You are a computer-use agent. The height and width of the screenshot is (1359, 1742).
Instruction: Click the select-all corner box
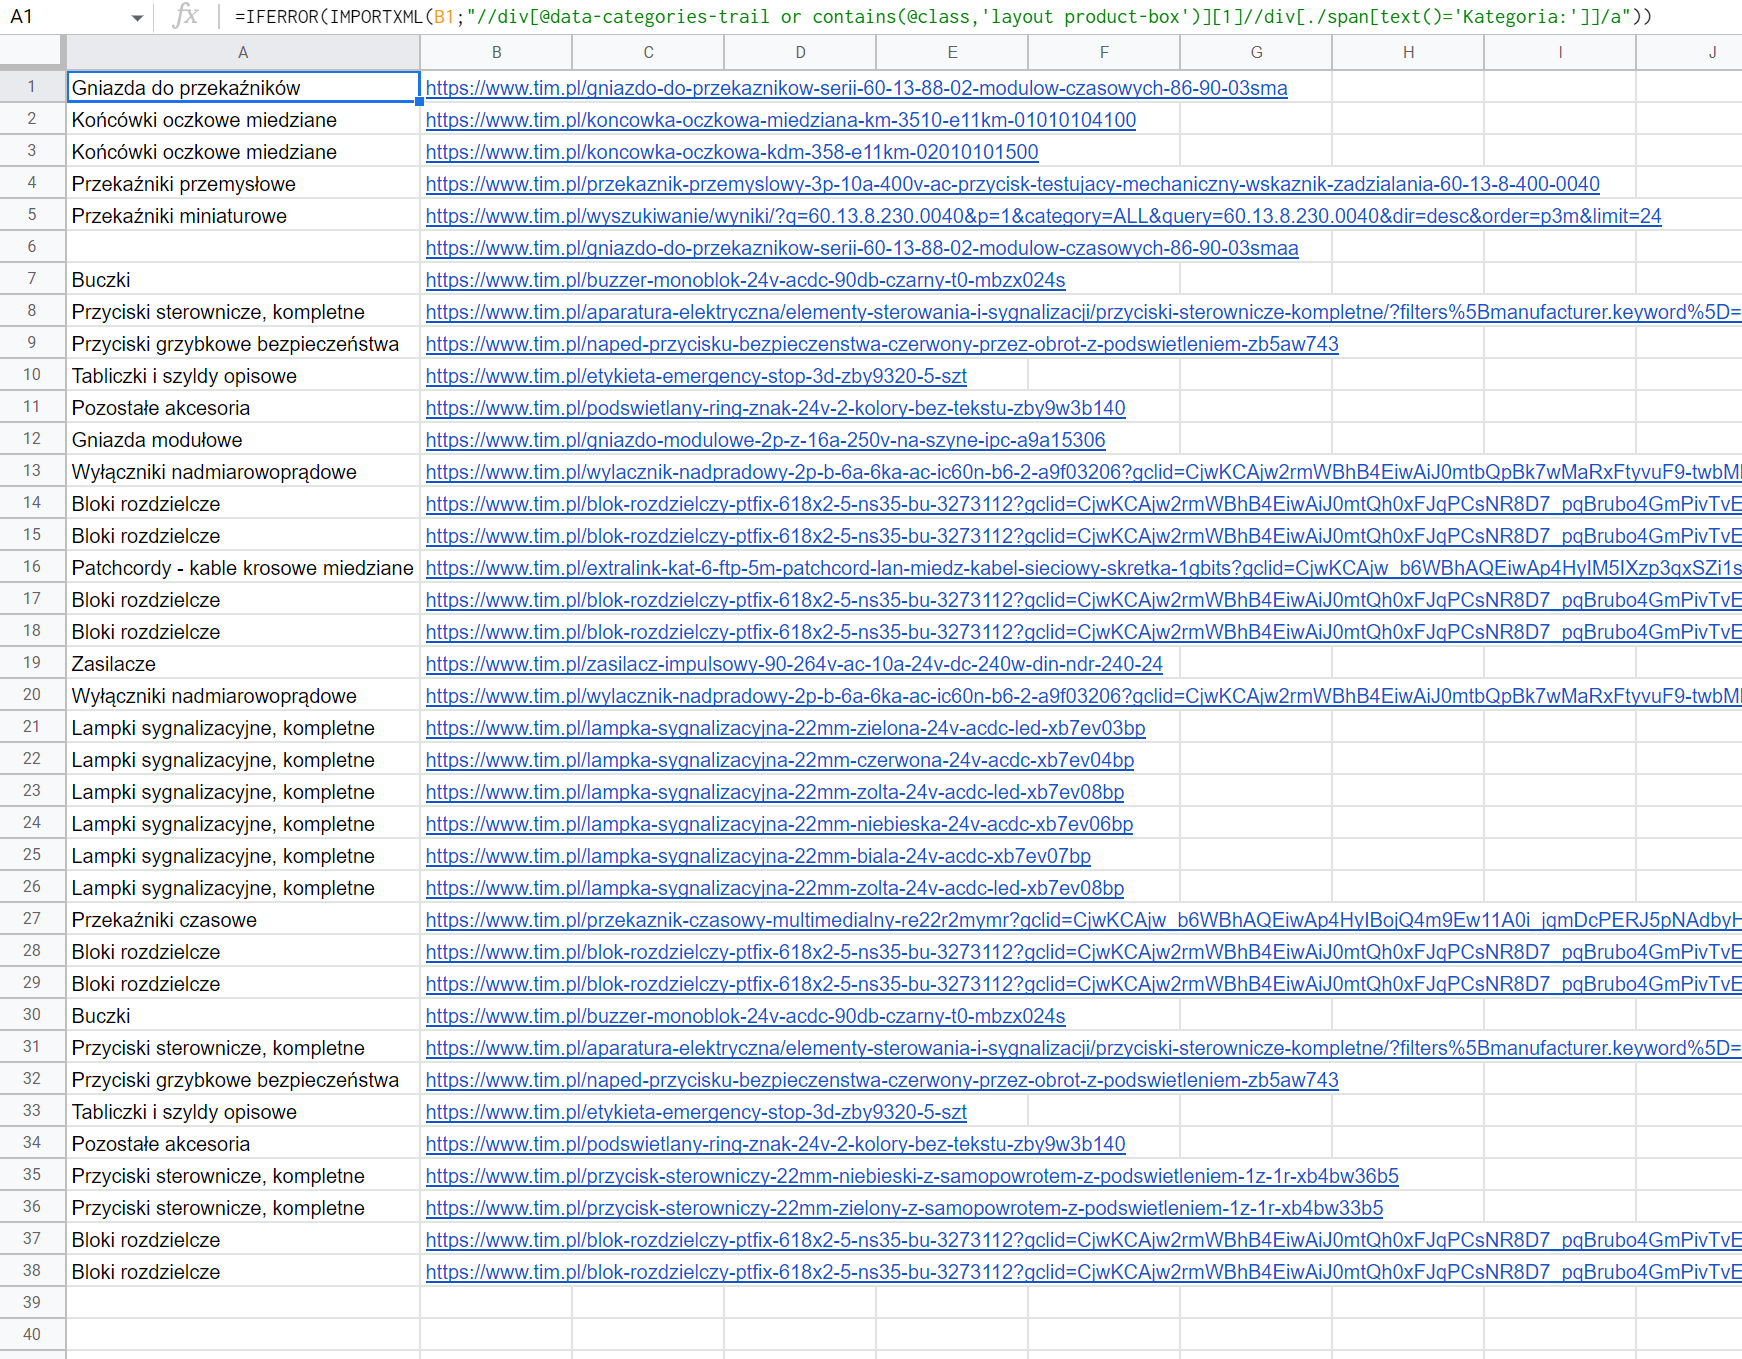pyautogui.click(x=32, y=53)
